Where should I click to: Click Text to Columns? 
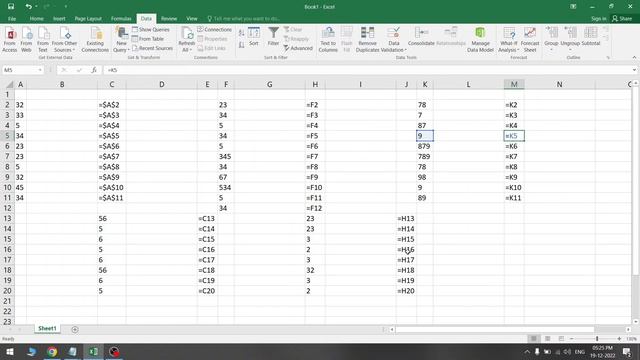[328, 40]
